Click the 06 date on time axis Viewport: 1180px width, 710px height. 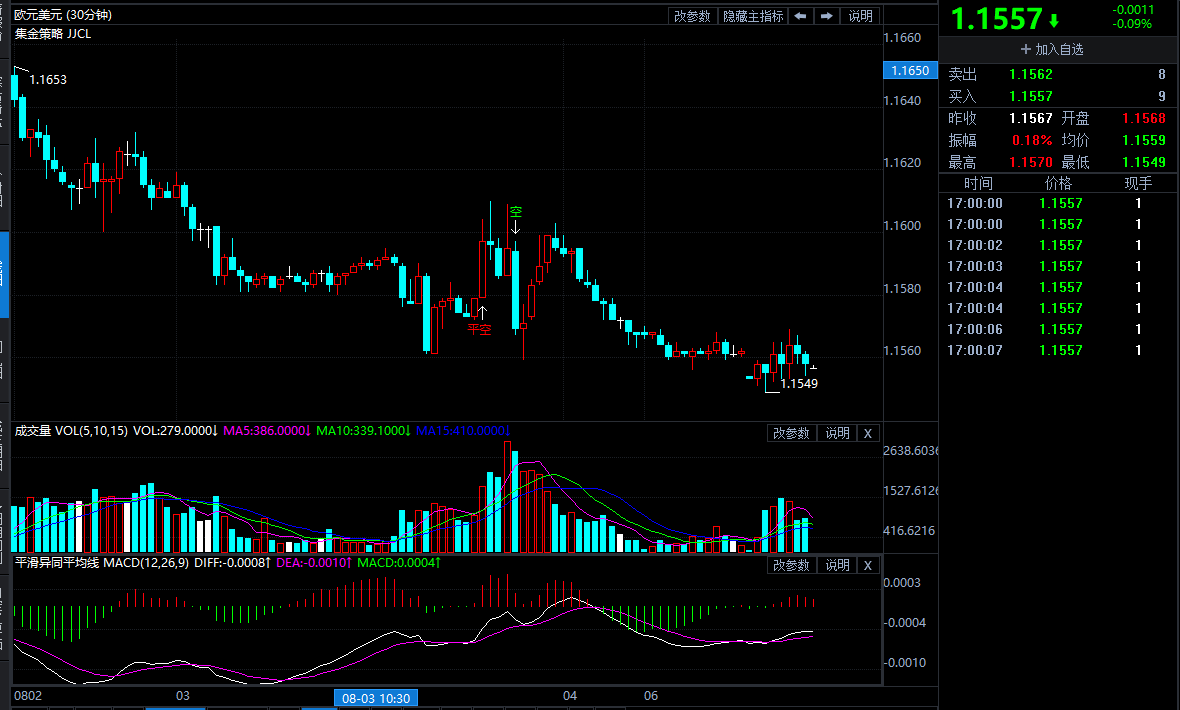click(x=651, y=696)
